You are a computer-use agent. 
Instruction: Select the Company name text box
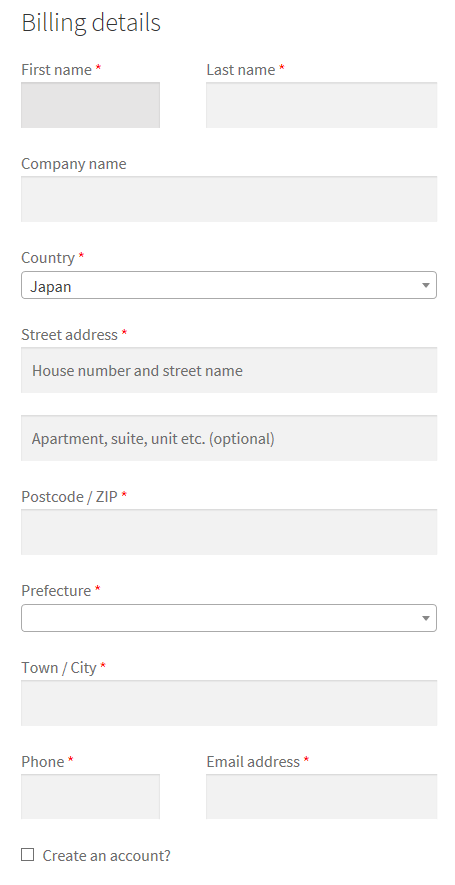[229, 199]
